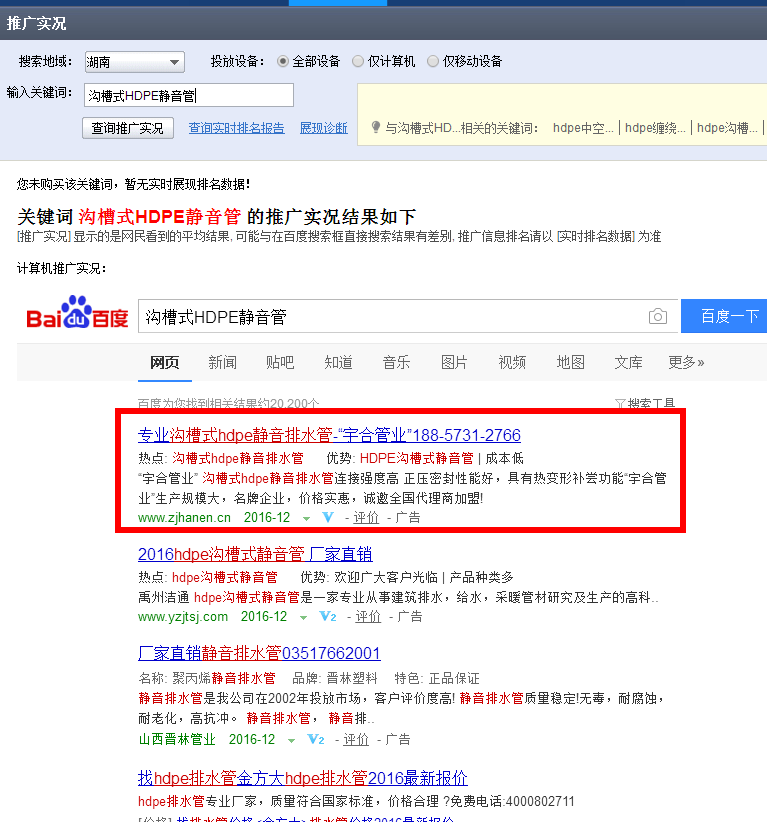
Task: Open result 2016hdpe沟槽式静音管 厂家直销
Action: 255,554
